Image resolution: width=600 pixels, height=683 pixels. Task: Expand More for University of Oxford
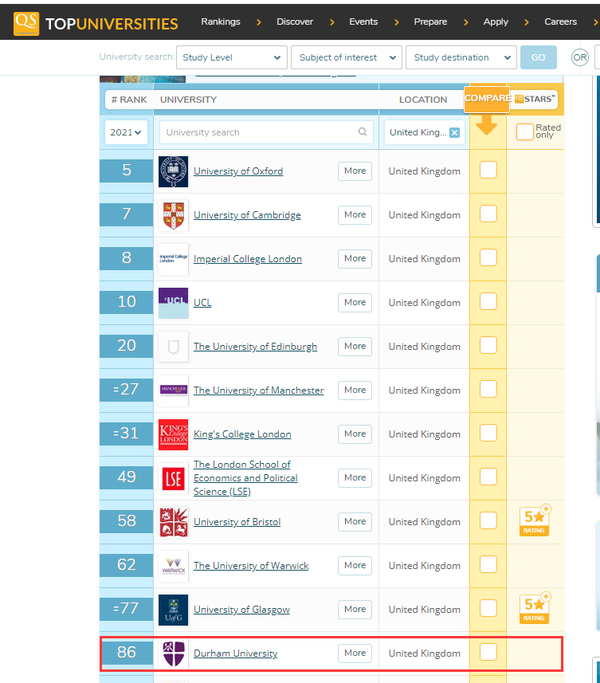(x=355, y=171)
